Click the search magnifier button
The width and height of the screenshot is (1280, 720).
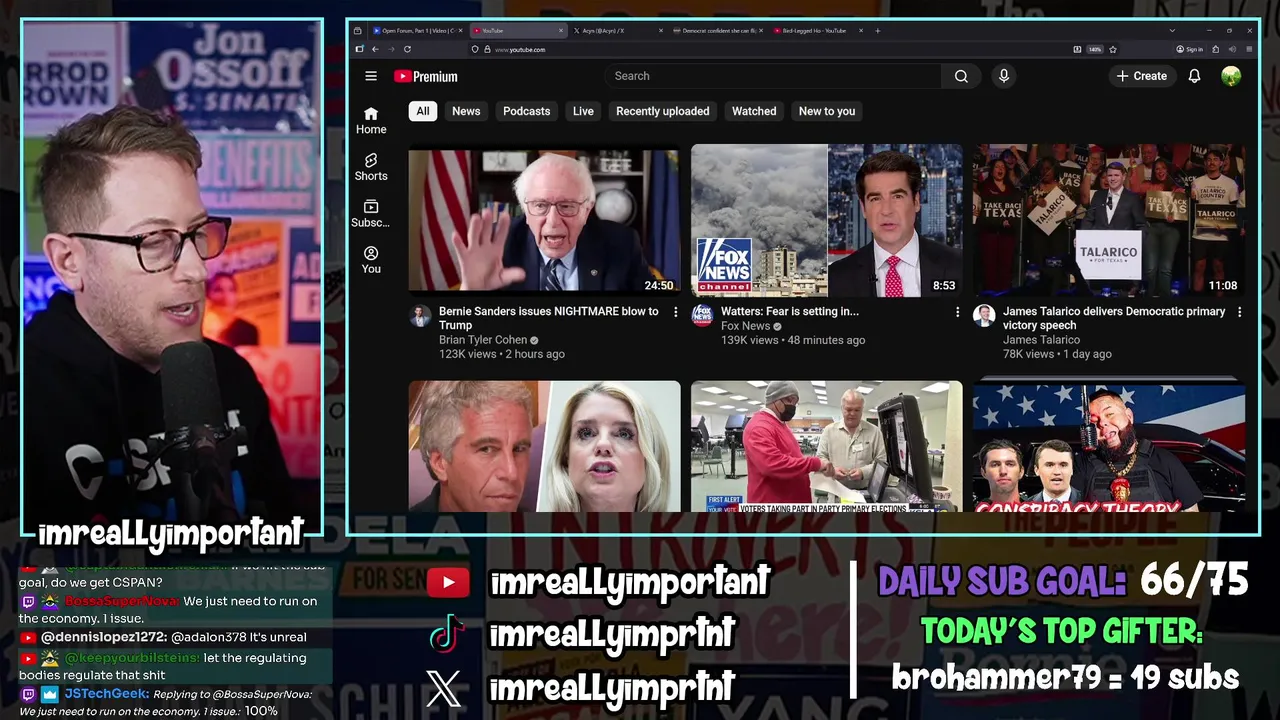[961, 76]
